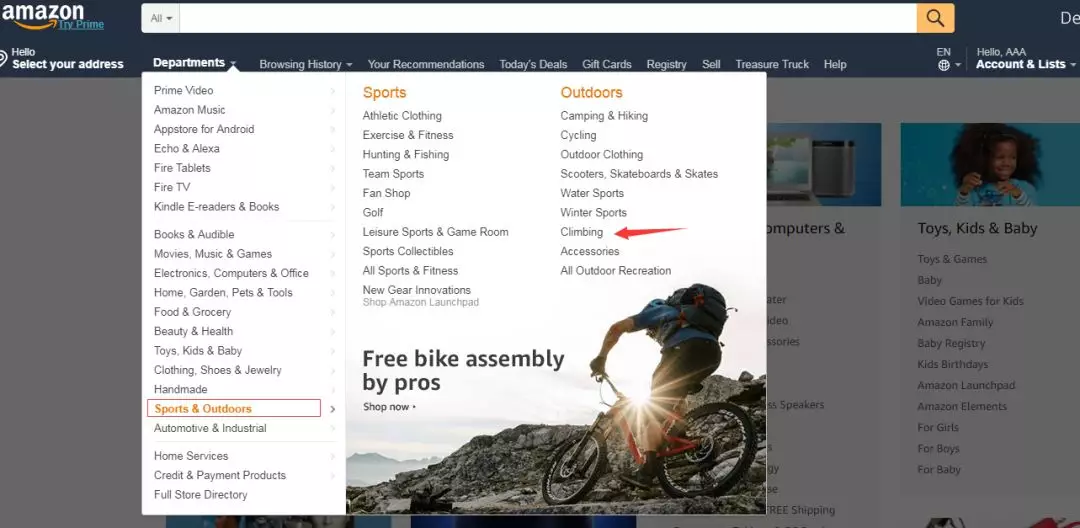Screen dimensions: 1080x528
Task: Select Movies, Music & Games
Action: pyautogui.click(x=213, y=253)
